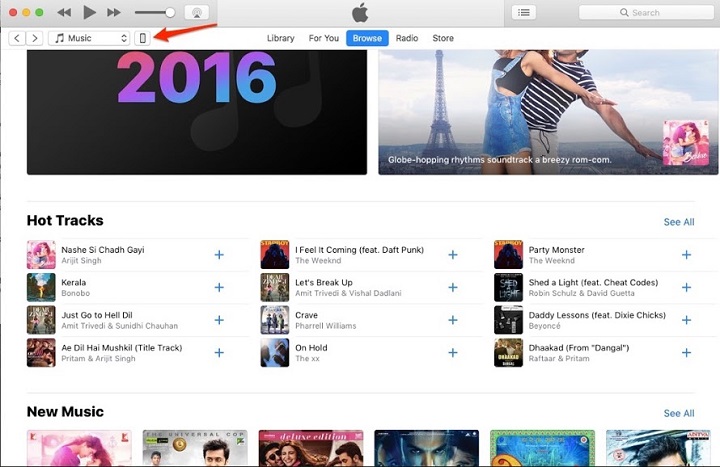
Task: Click Let's Break Up artwork
Action: click(275, 287)
